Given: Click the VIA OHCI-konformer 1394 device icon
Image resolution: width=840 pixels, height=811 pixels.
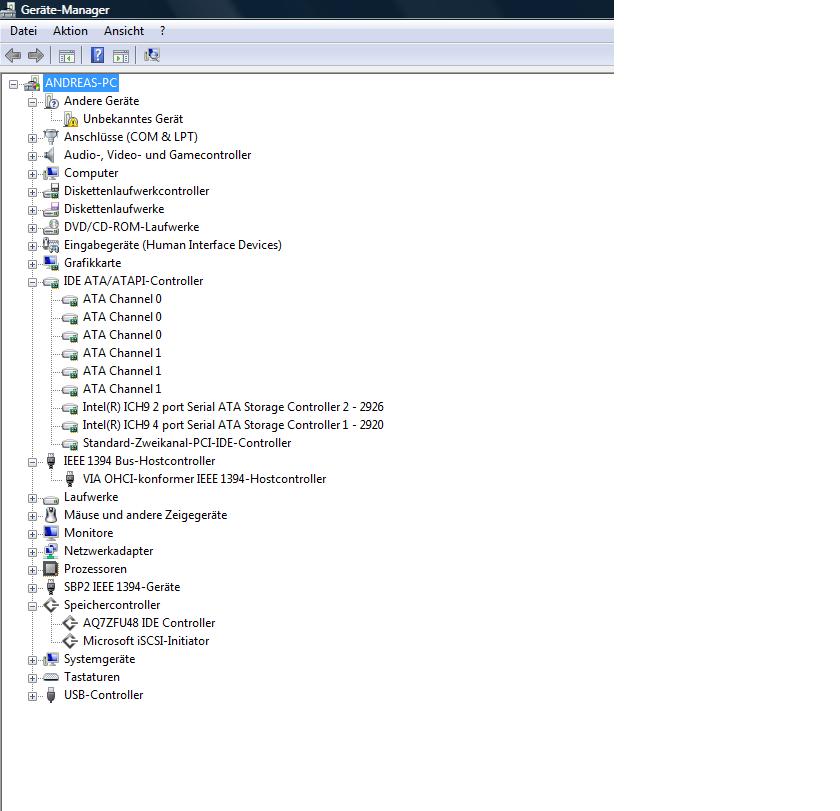Looking at the screenshot, I should click(70, 479).
